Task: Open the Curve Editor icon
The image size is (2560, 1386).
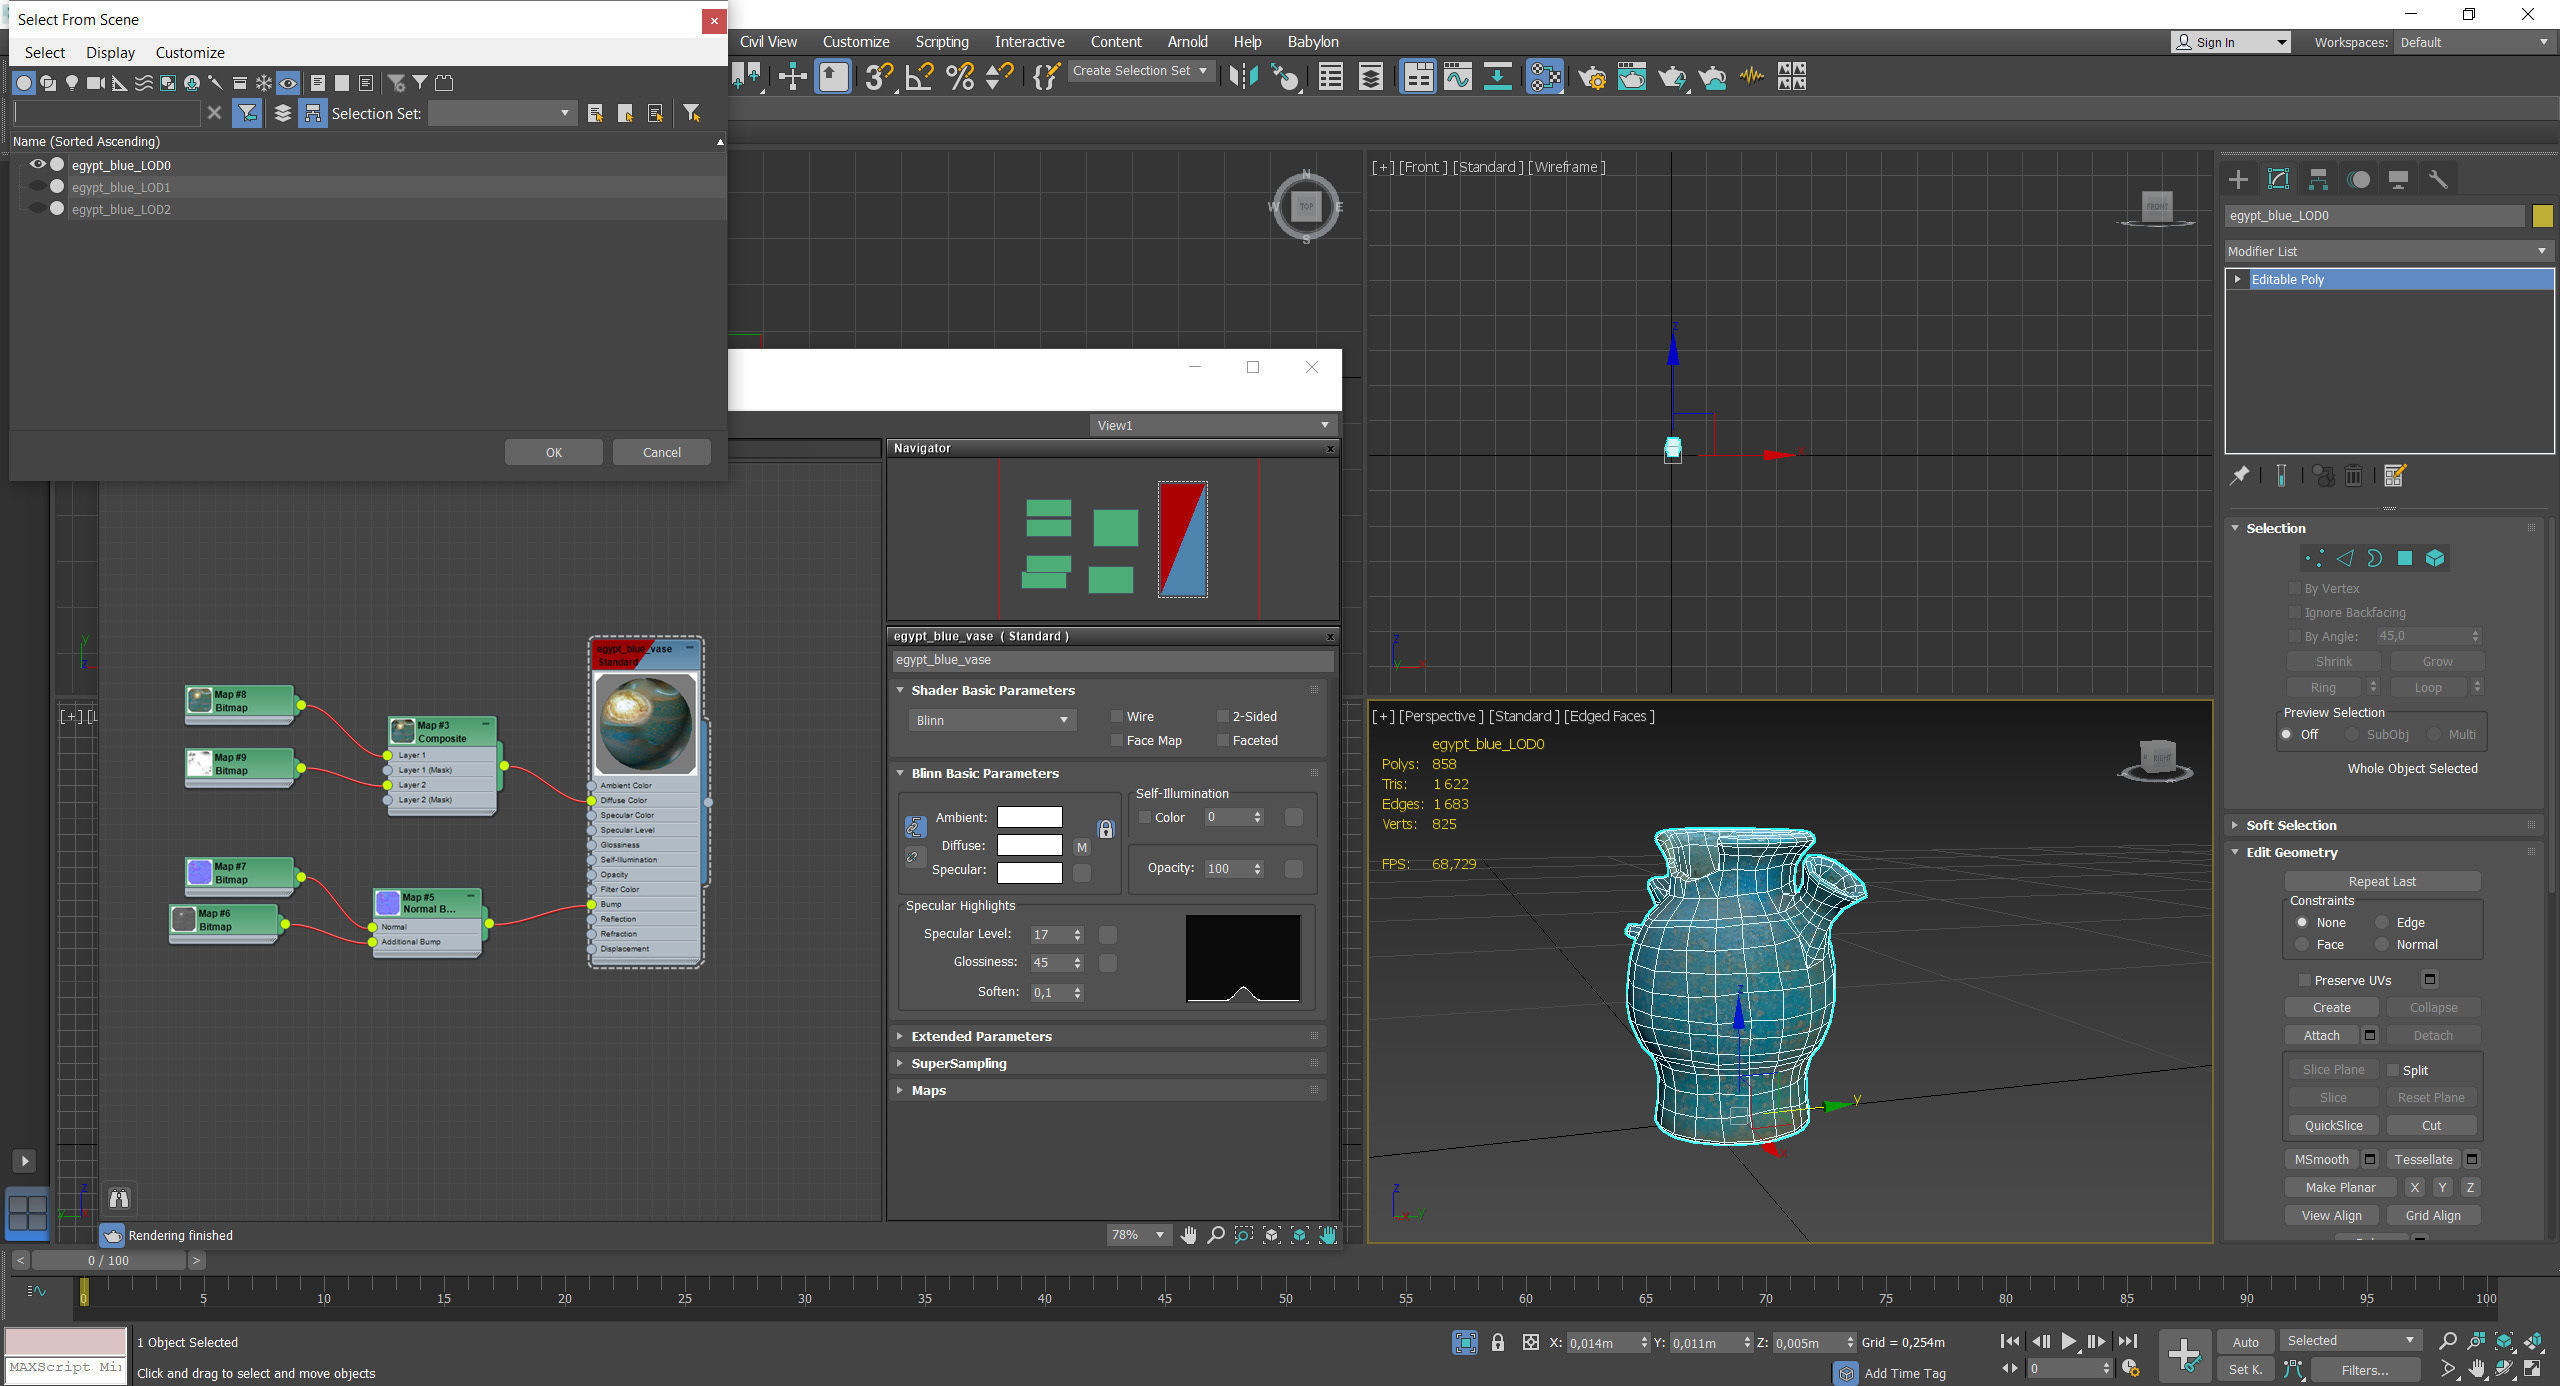Action: [1458, 77]
